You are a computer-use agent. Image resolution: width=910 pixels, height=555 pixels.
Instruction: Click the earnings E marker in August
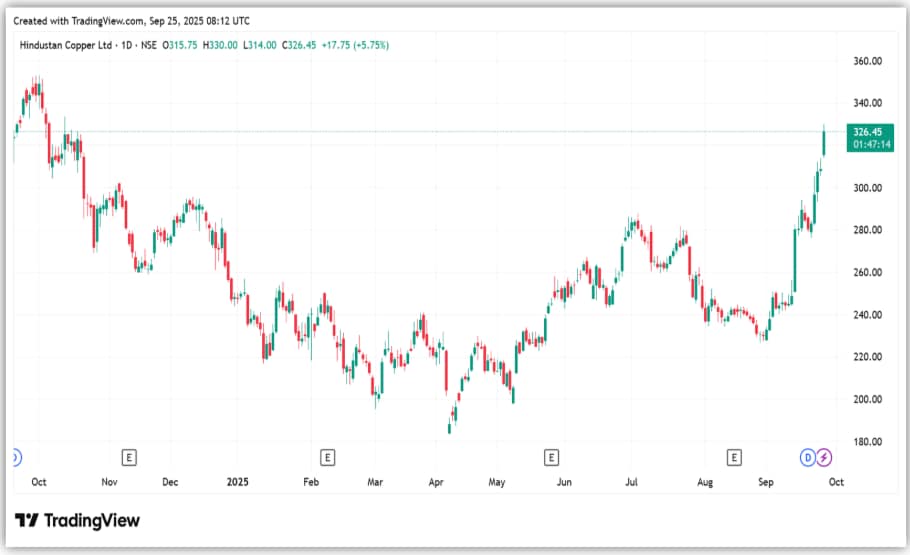point(734,457)
